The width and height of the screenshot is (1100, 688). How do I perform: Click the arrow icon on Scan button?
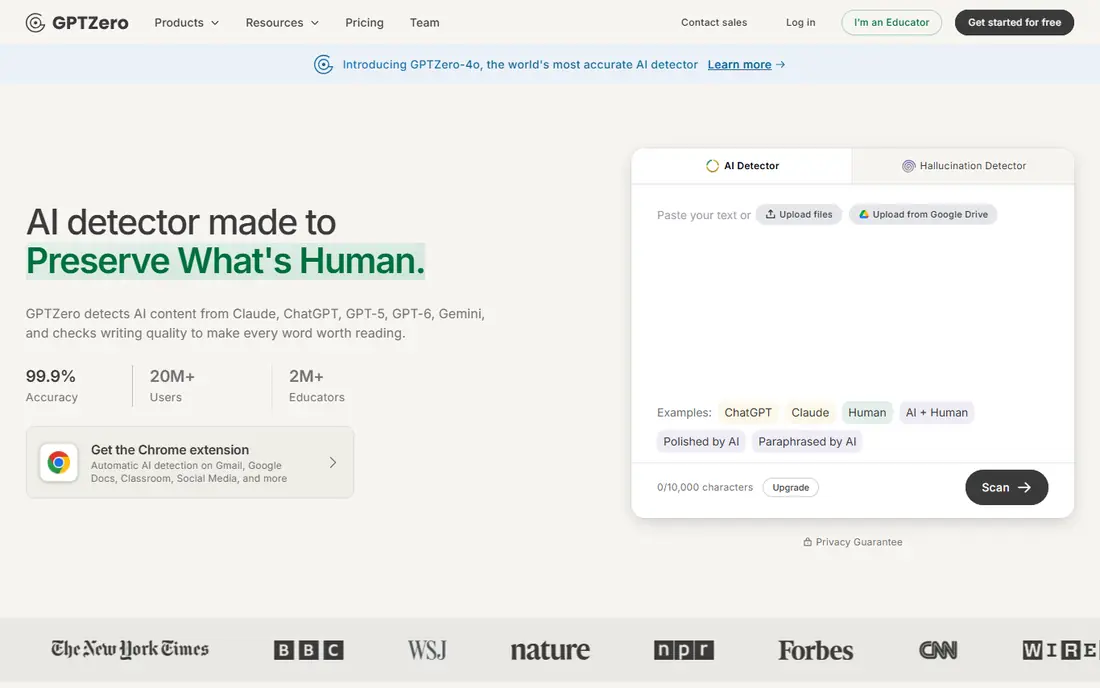click(x=1024, y=487)
